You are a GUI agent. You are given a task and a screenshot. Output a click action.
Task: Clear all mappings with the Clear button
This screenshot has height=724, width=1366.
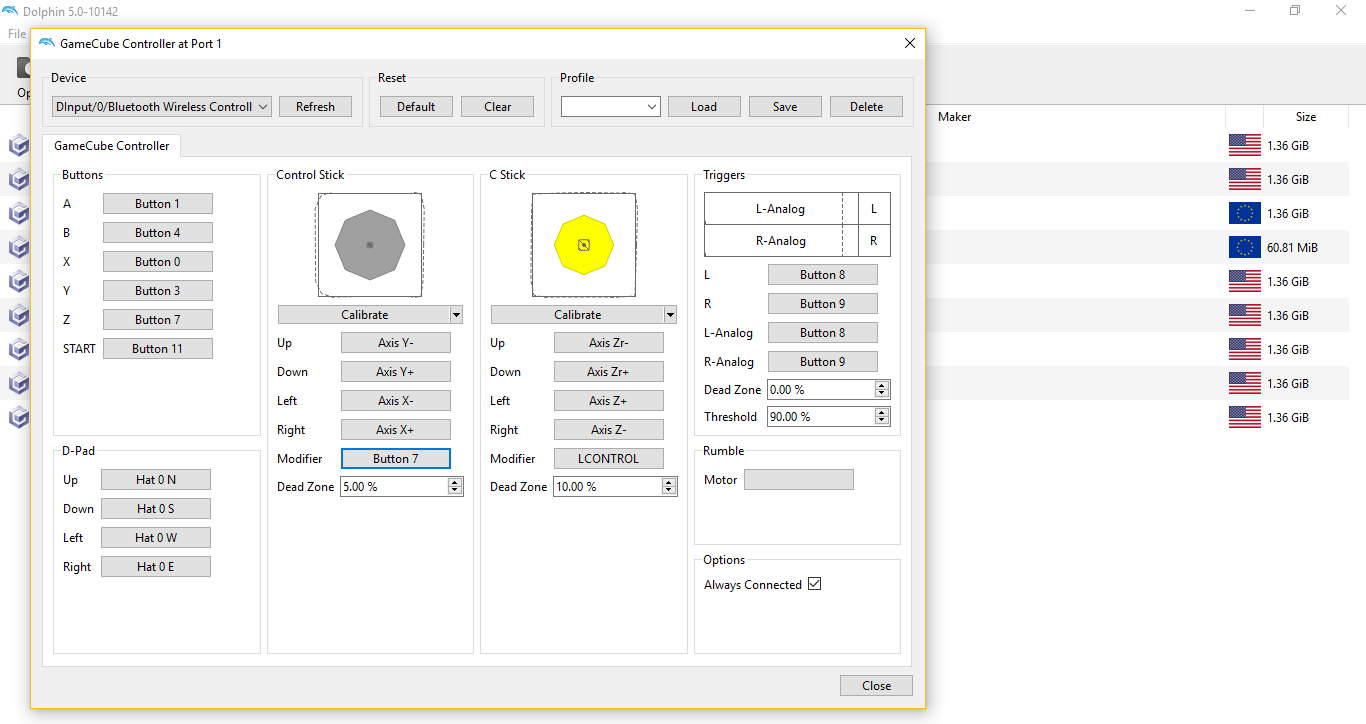(497, 106)
